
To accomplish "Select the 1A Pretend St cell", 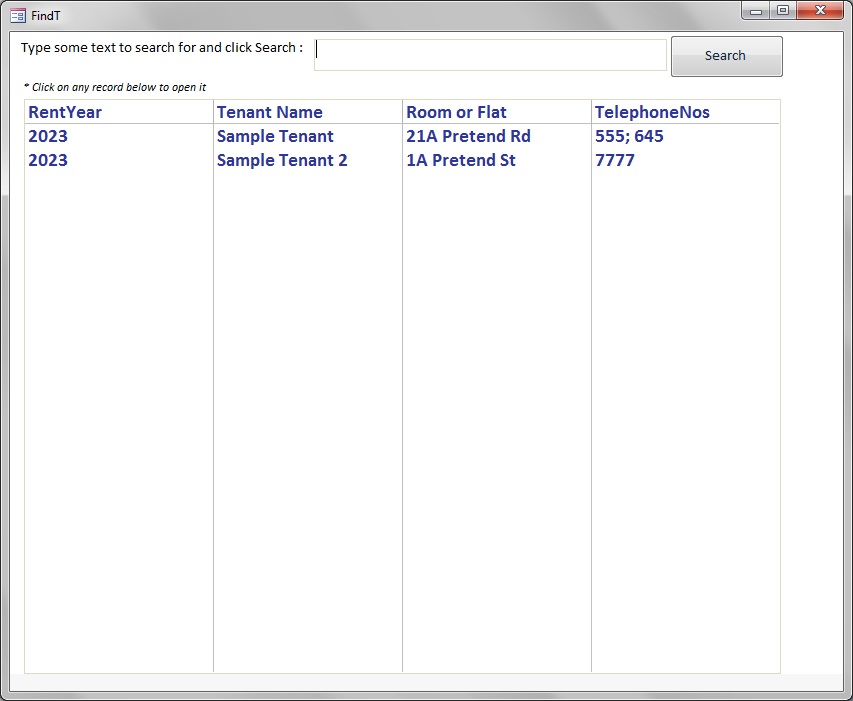I will point(460,161).
